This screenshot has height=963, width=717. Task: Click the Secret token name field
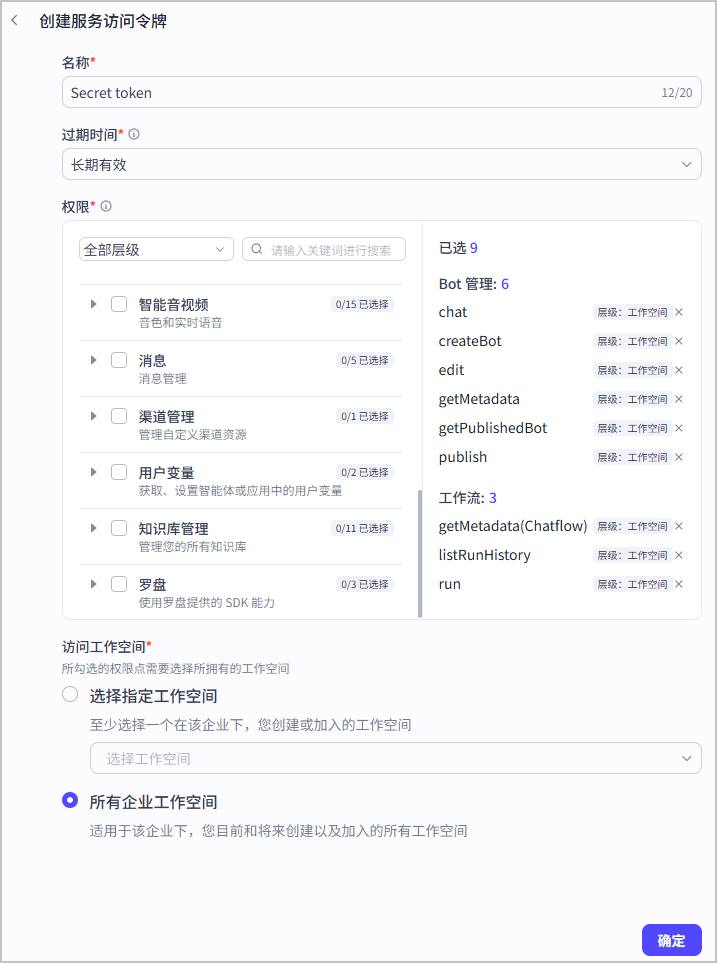[x=382, y=93]
